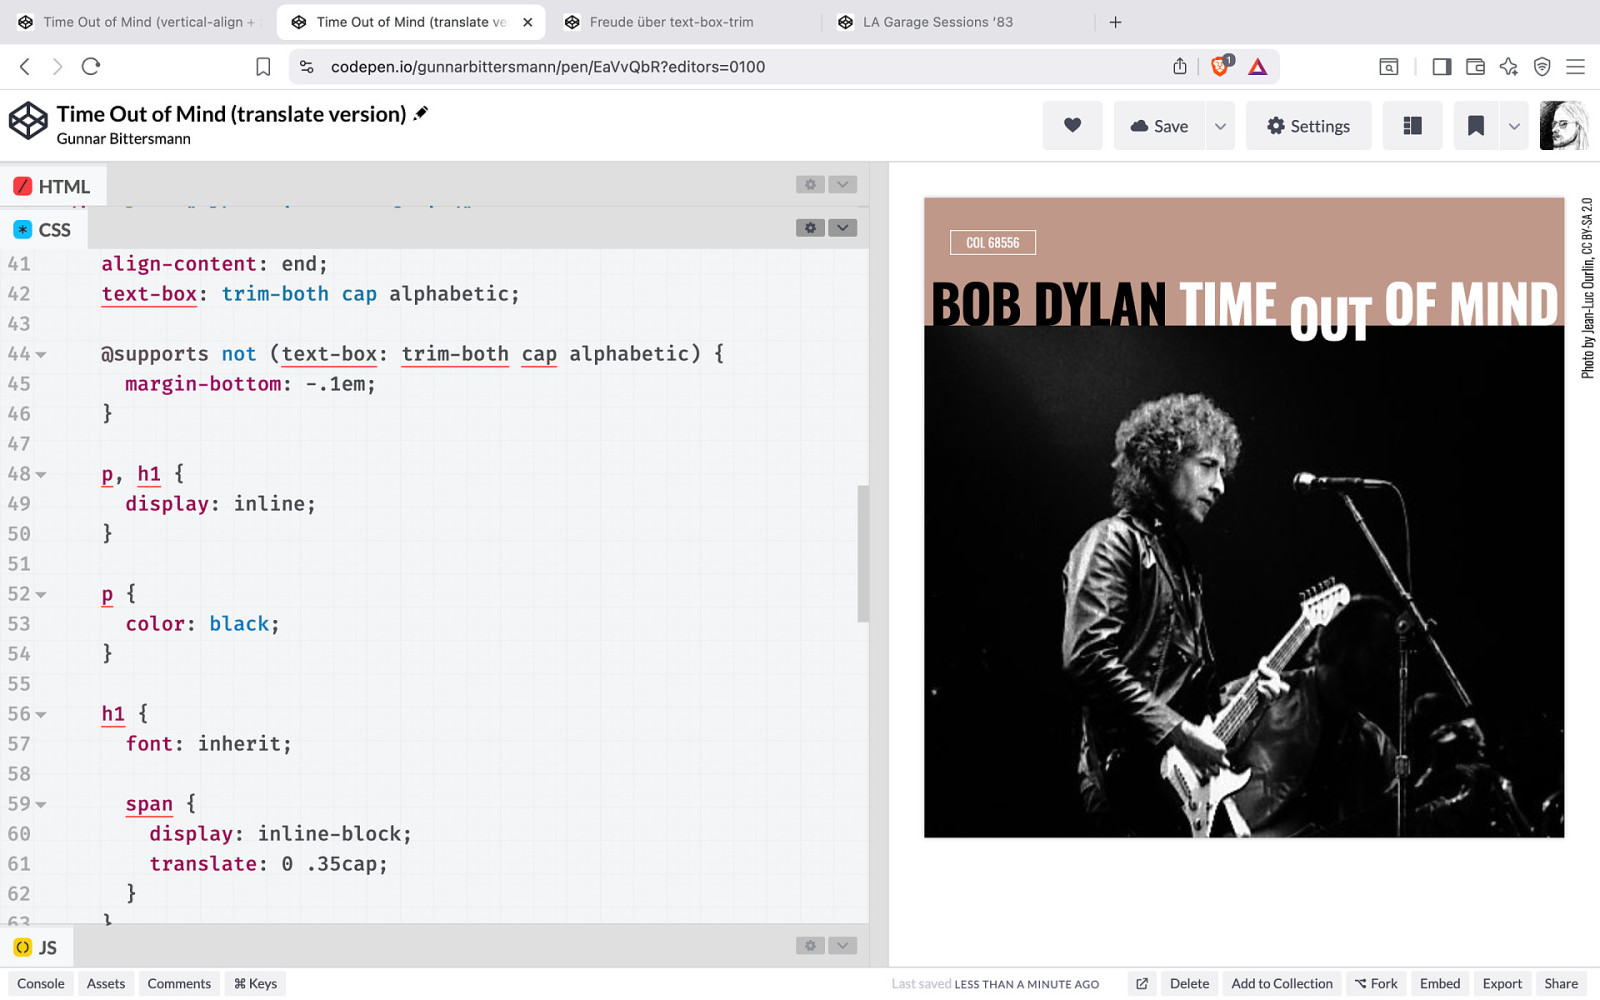The width and height of the screenshot is (1600, 1000).
Task: Delete this pen
Action: click(1189, 984)
